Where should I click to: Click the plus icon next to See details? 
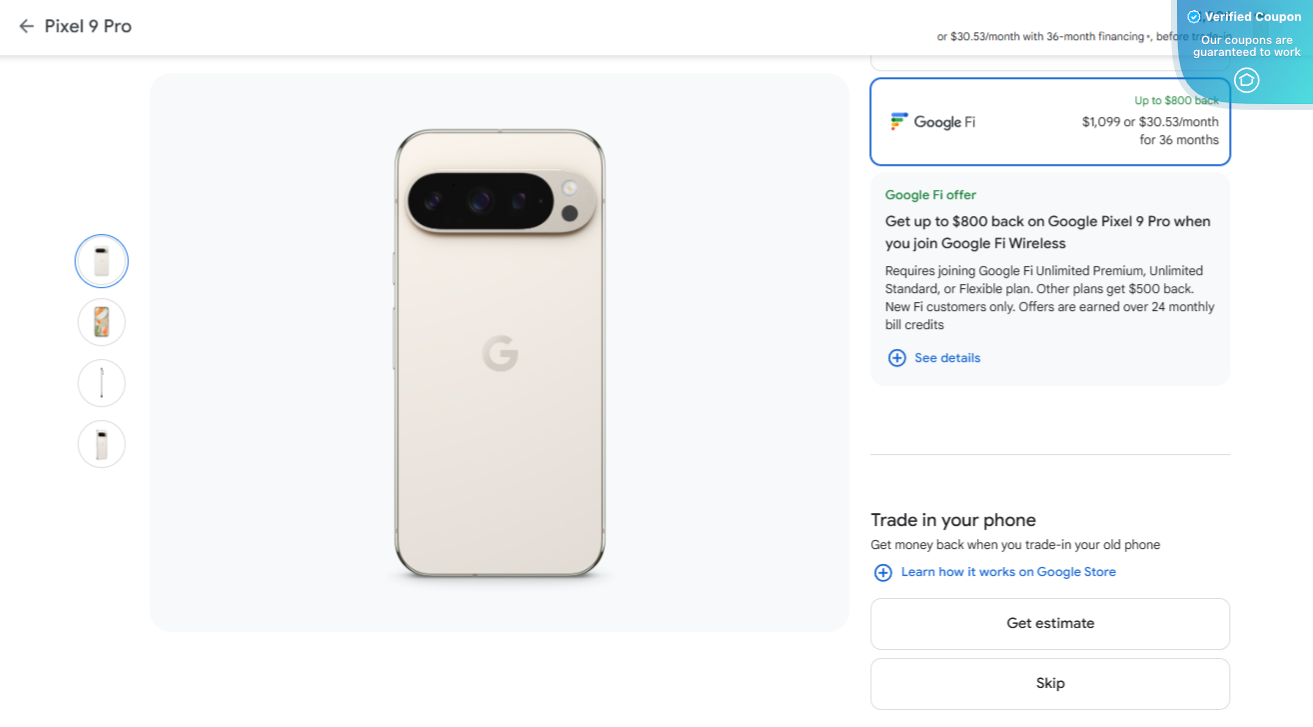[x=897, y=357]
